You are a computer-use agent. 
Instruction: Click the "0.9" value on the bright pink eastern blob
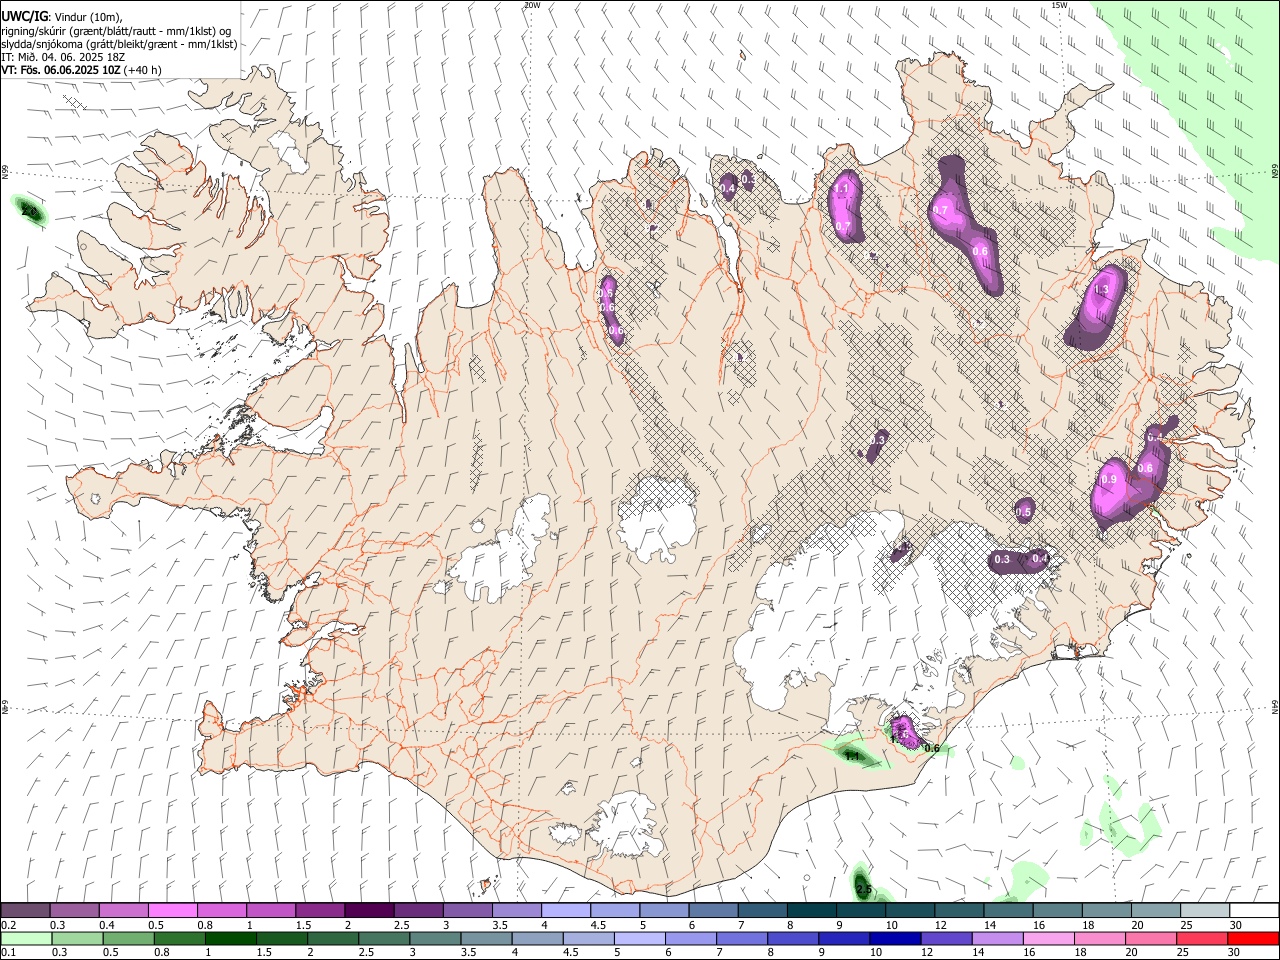click(1108, 480)
